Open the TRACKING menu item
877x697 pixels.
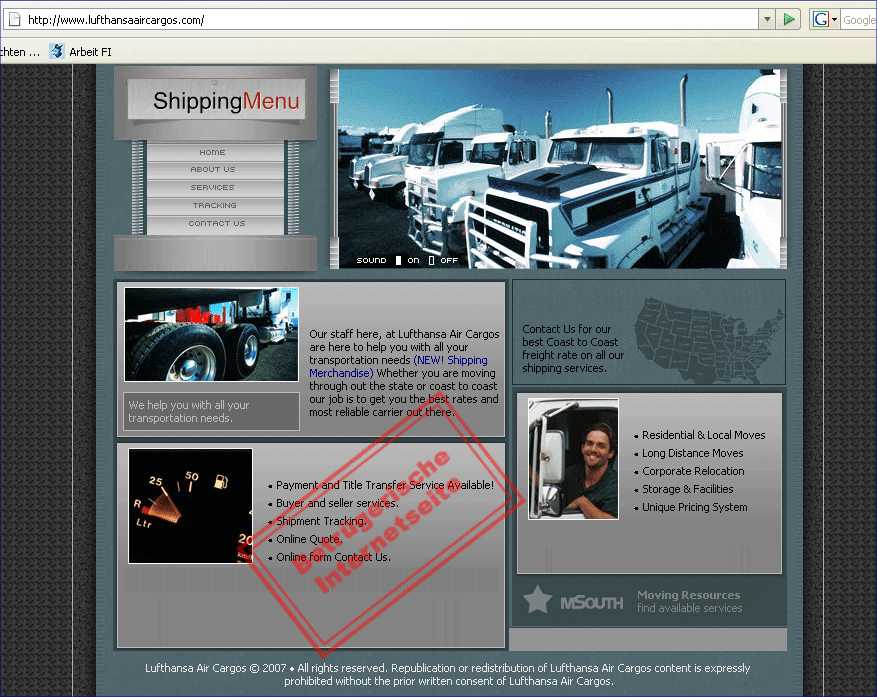(x=215, y=205)
